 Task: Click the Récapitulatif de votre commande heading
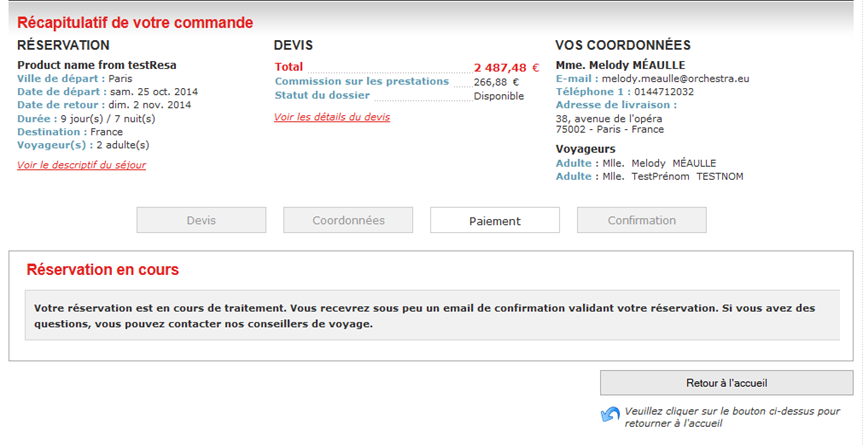pos(135,23)
